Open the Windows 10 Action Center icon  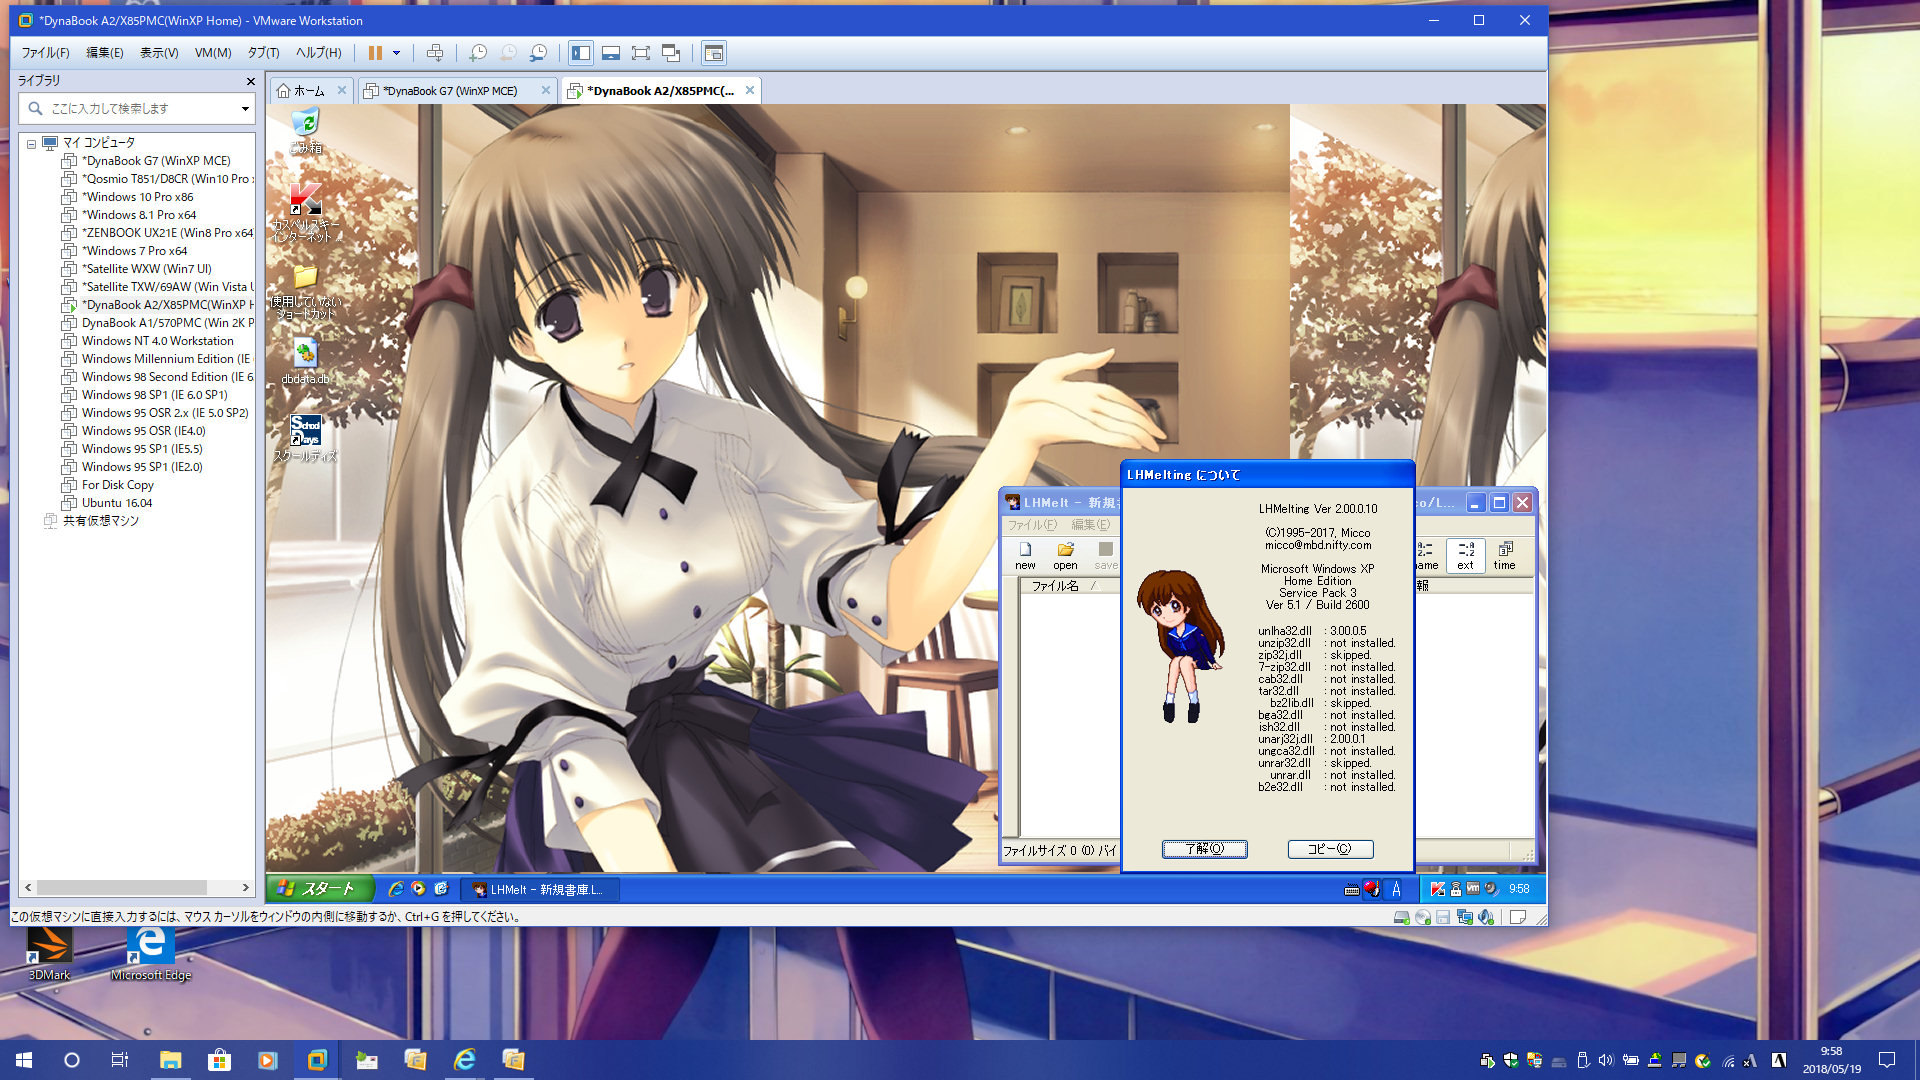tap(1887, 1060)
